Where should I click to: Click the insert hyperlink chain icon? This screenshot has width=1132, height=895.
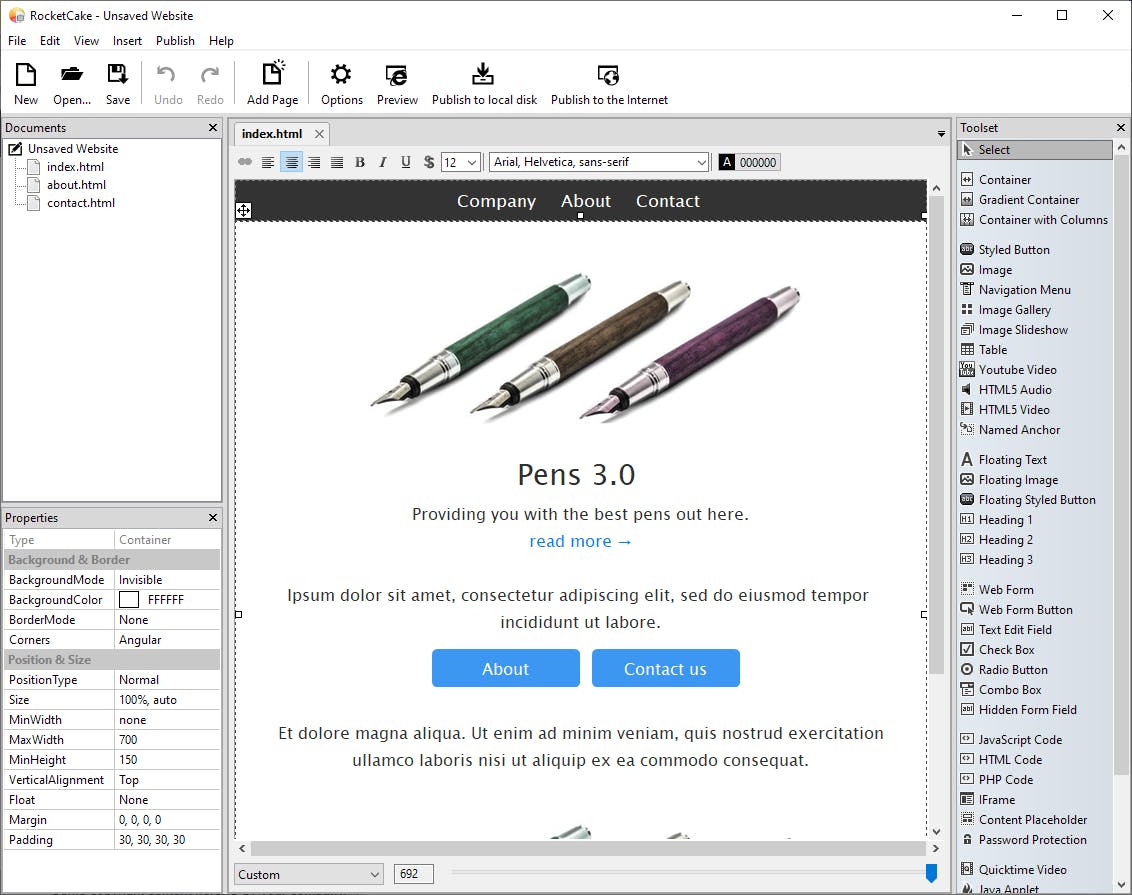pos(245,162)
